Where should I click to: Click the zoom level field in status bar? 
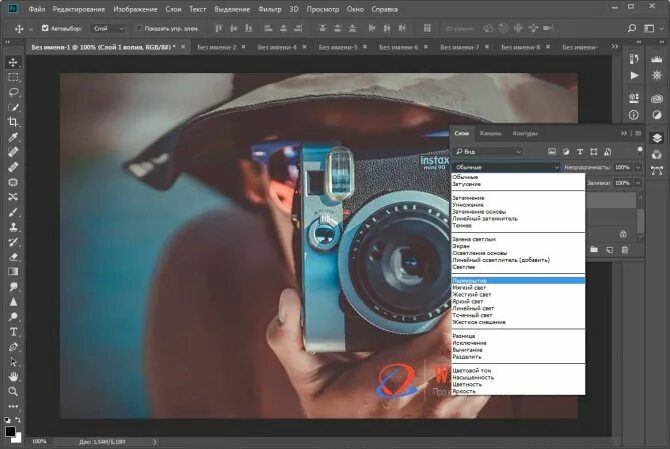[x=40, y=442]
